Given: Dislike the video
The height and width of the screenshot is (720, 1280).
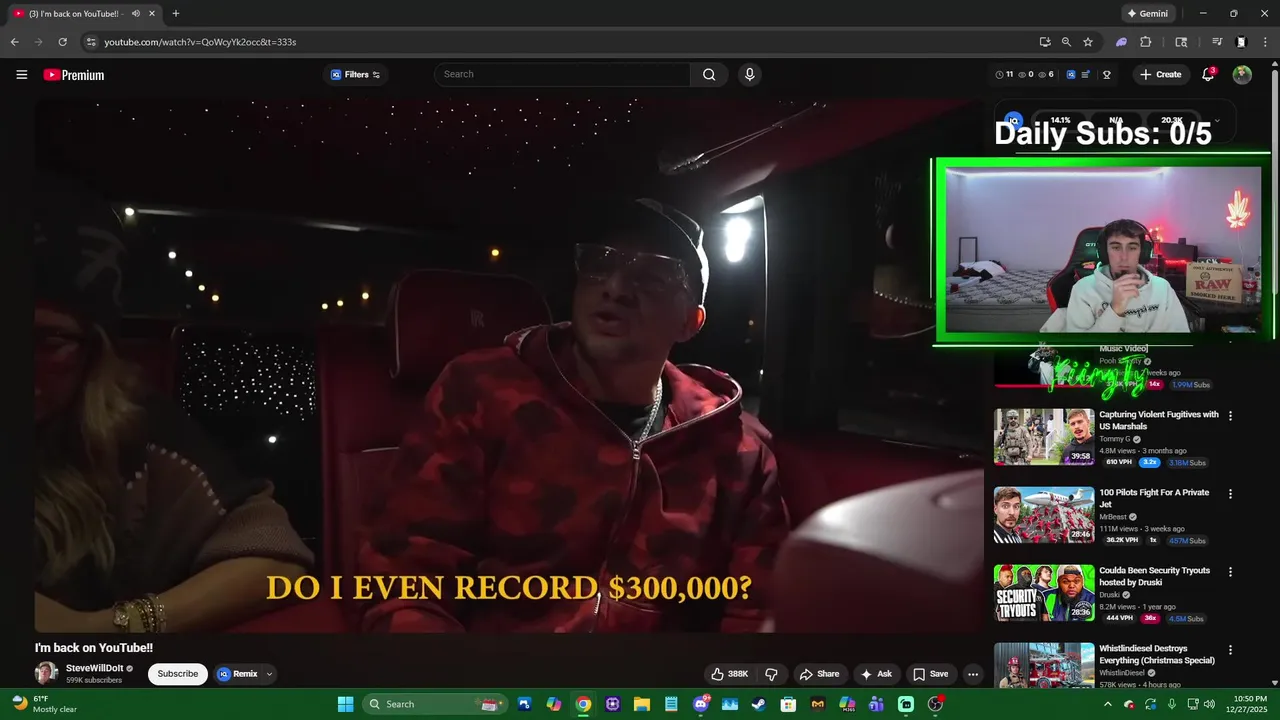Looking at the screenshot, I should click(771, 674).
